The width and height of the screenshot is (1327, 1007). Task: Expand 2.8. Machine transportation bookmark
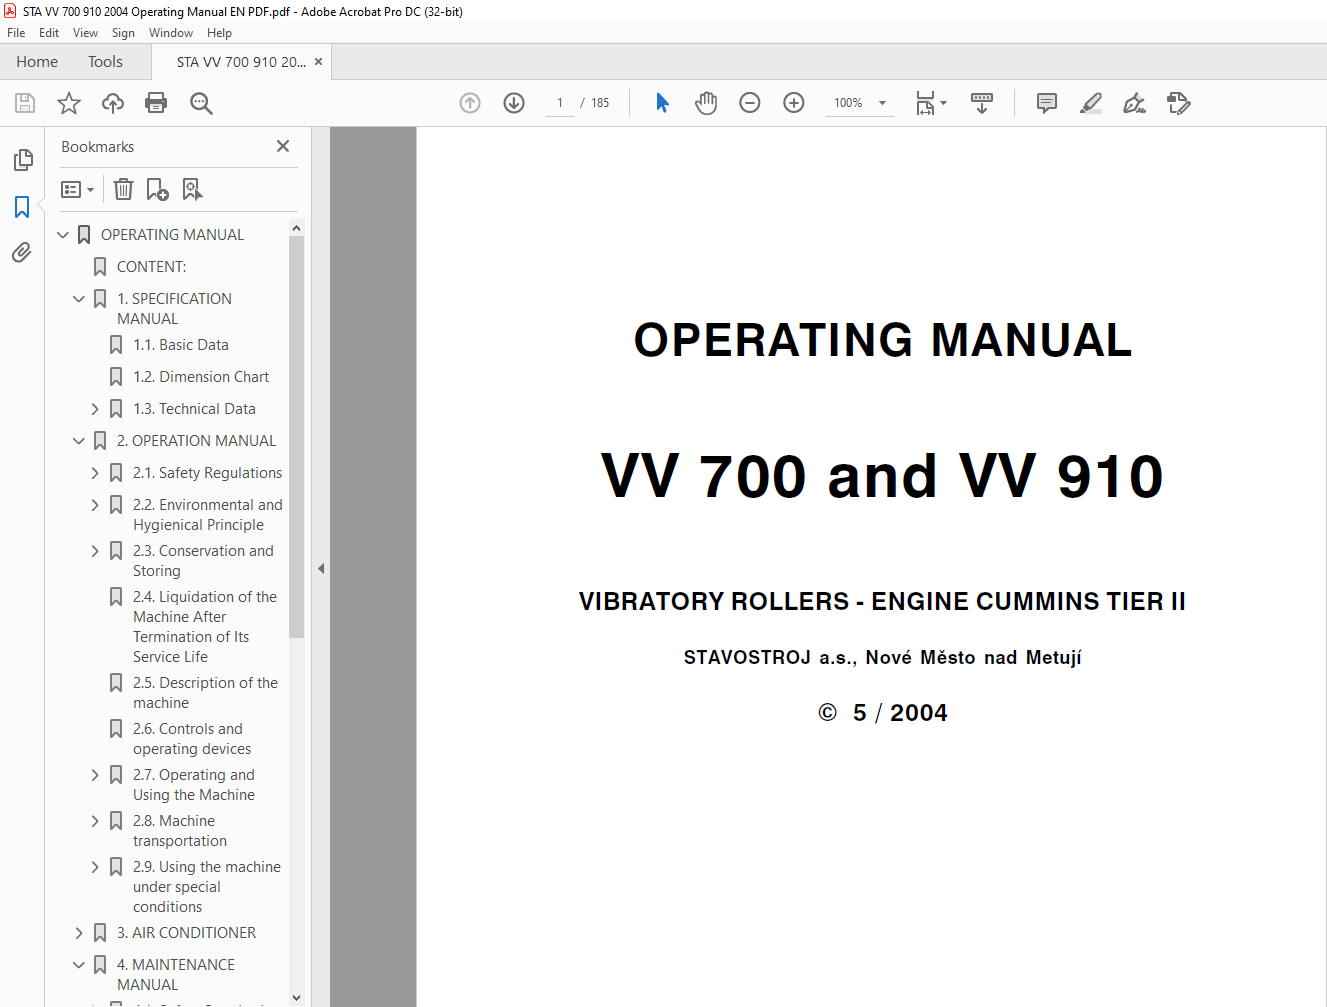(x=95, y=821)
